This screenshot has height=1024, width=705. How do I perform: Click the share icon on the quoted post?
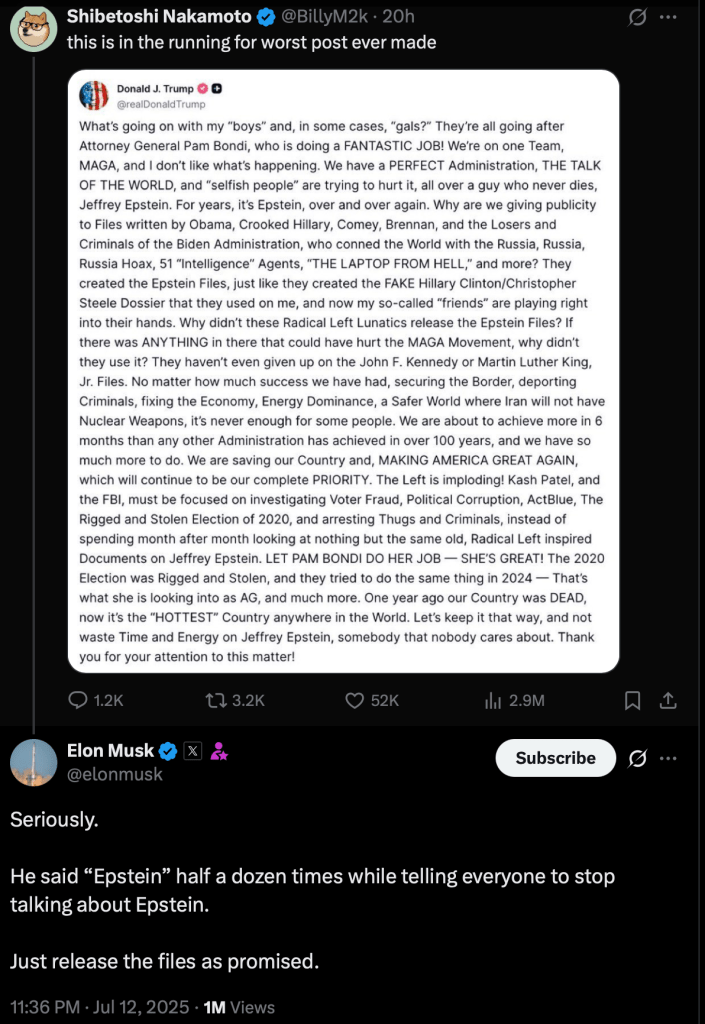[x=669, y=701]
